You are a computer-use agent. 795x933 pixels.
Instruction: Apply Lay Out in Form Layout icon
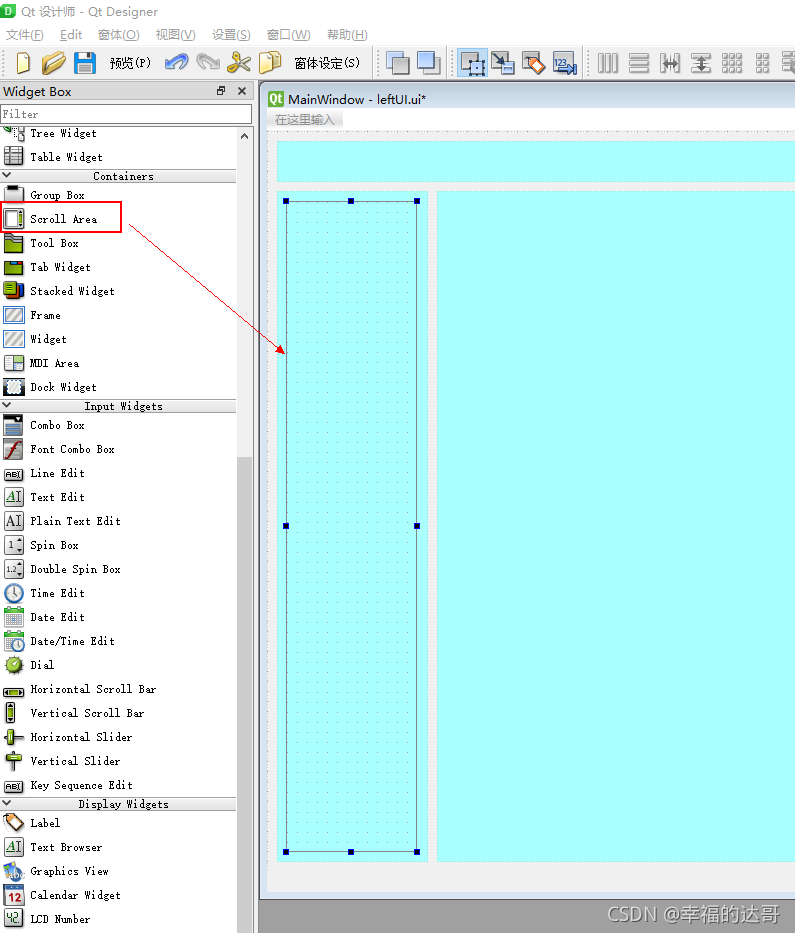[x=762, y=62]
